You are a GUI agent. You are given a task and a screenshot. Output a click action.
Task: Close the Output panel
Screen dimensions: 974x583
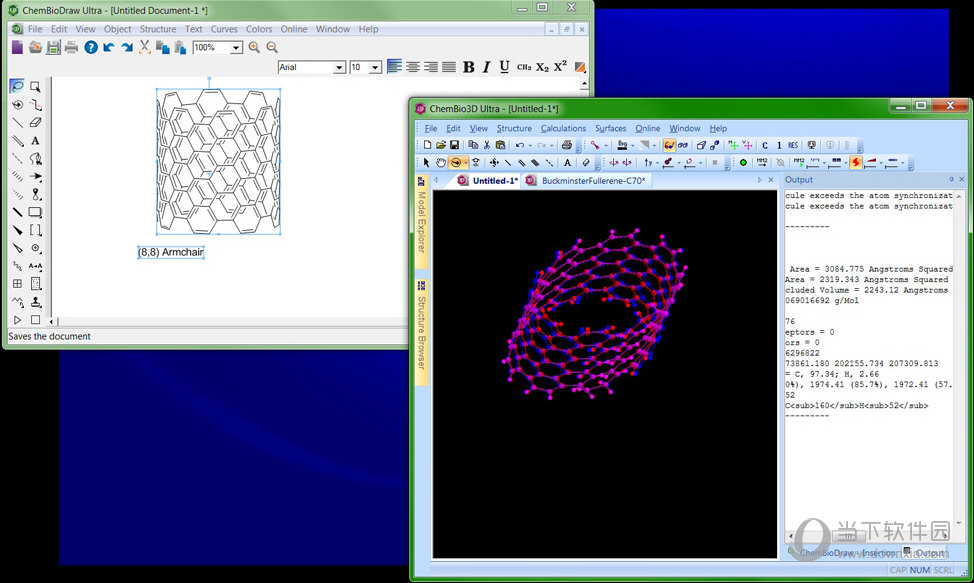962,179
